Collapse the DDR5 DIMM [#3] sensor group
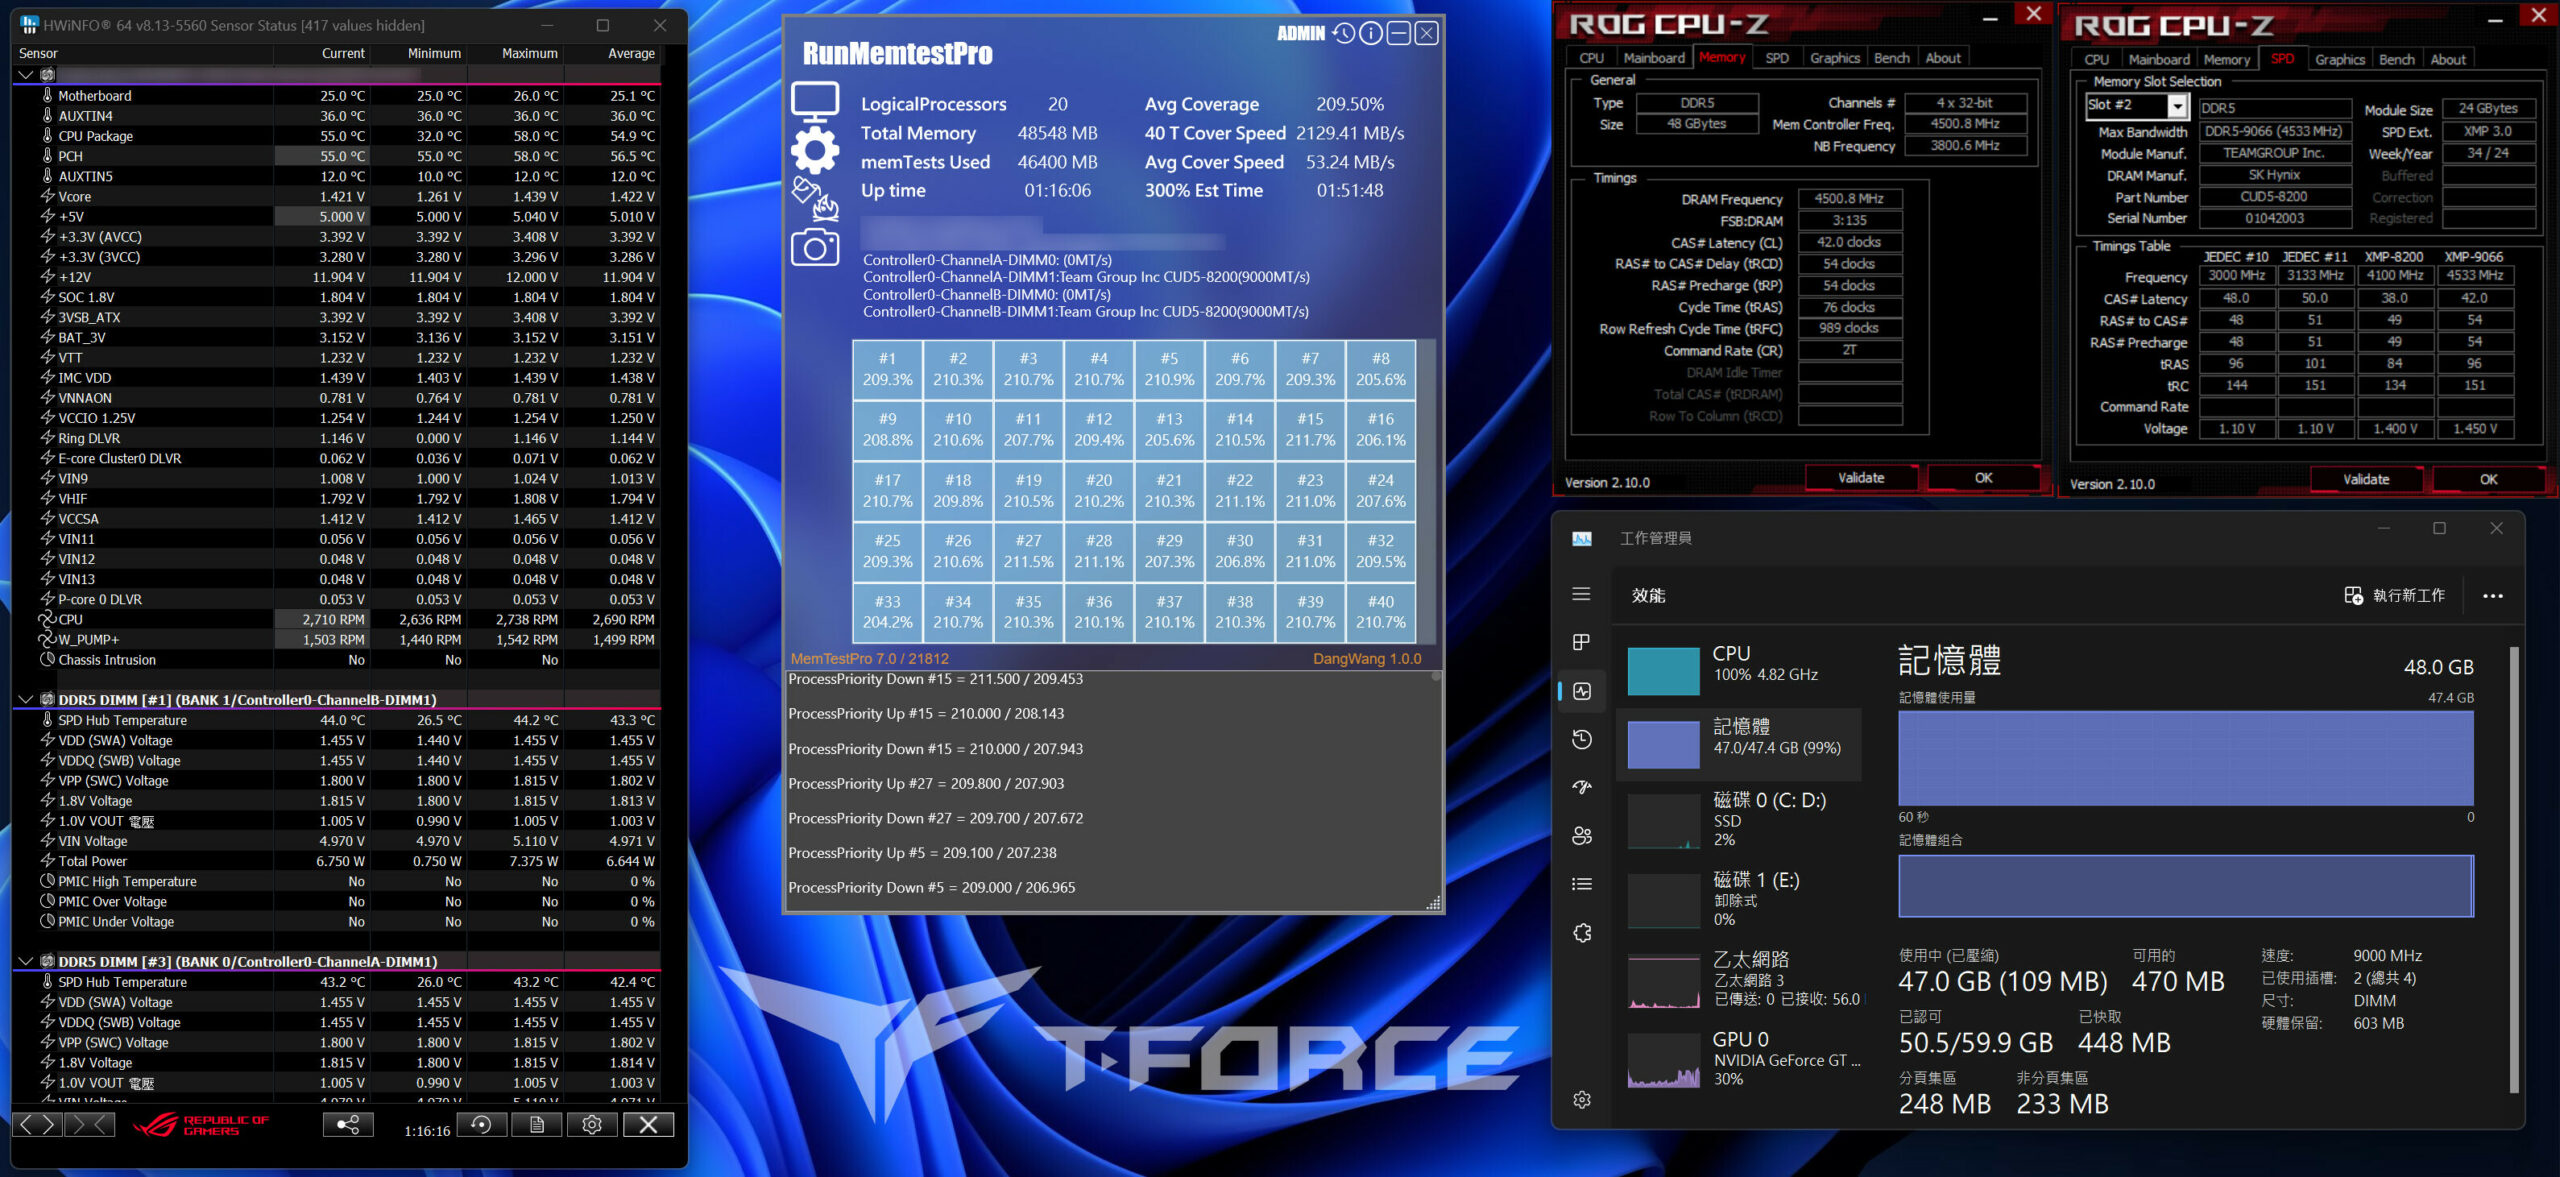The height and width of the screenshot is (1177, 2560). coord(26,962)
